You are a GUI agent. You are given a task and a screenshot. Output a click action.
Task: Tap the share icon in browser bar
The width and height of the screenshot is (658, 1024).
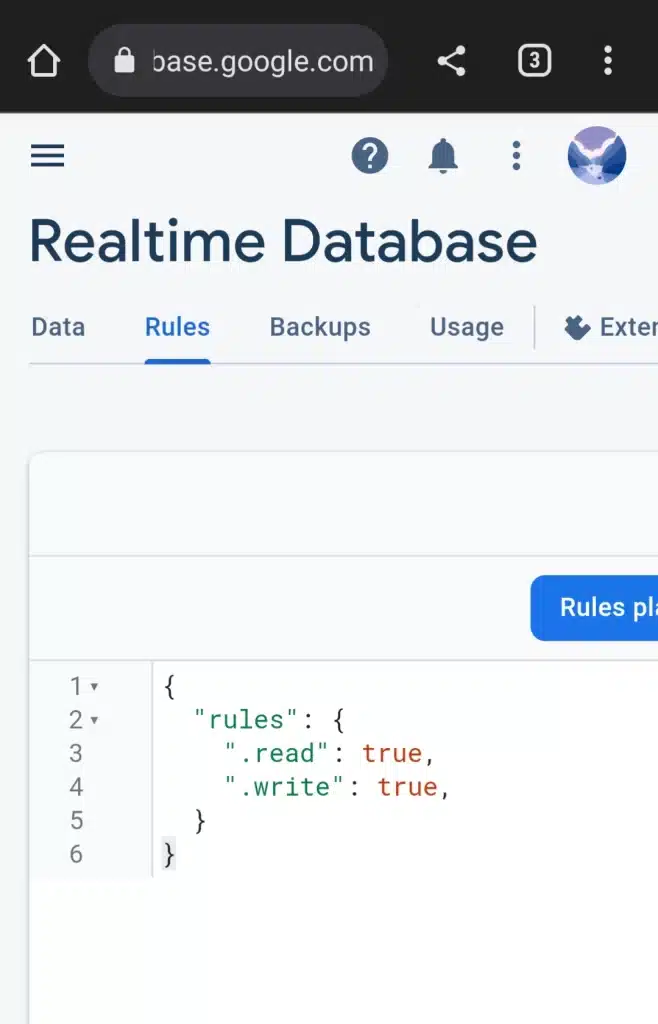(x=452, y=61)
